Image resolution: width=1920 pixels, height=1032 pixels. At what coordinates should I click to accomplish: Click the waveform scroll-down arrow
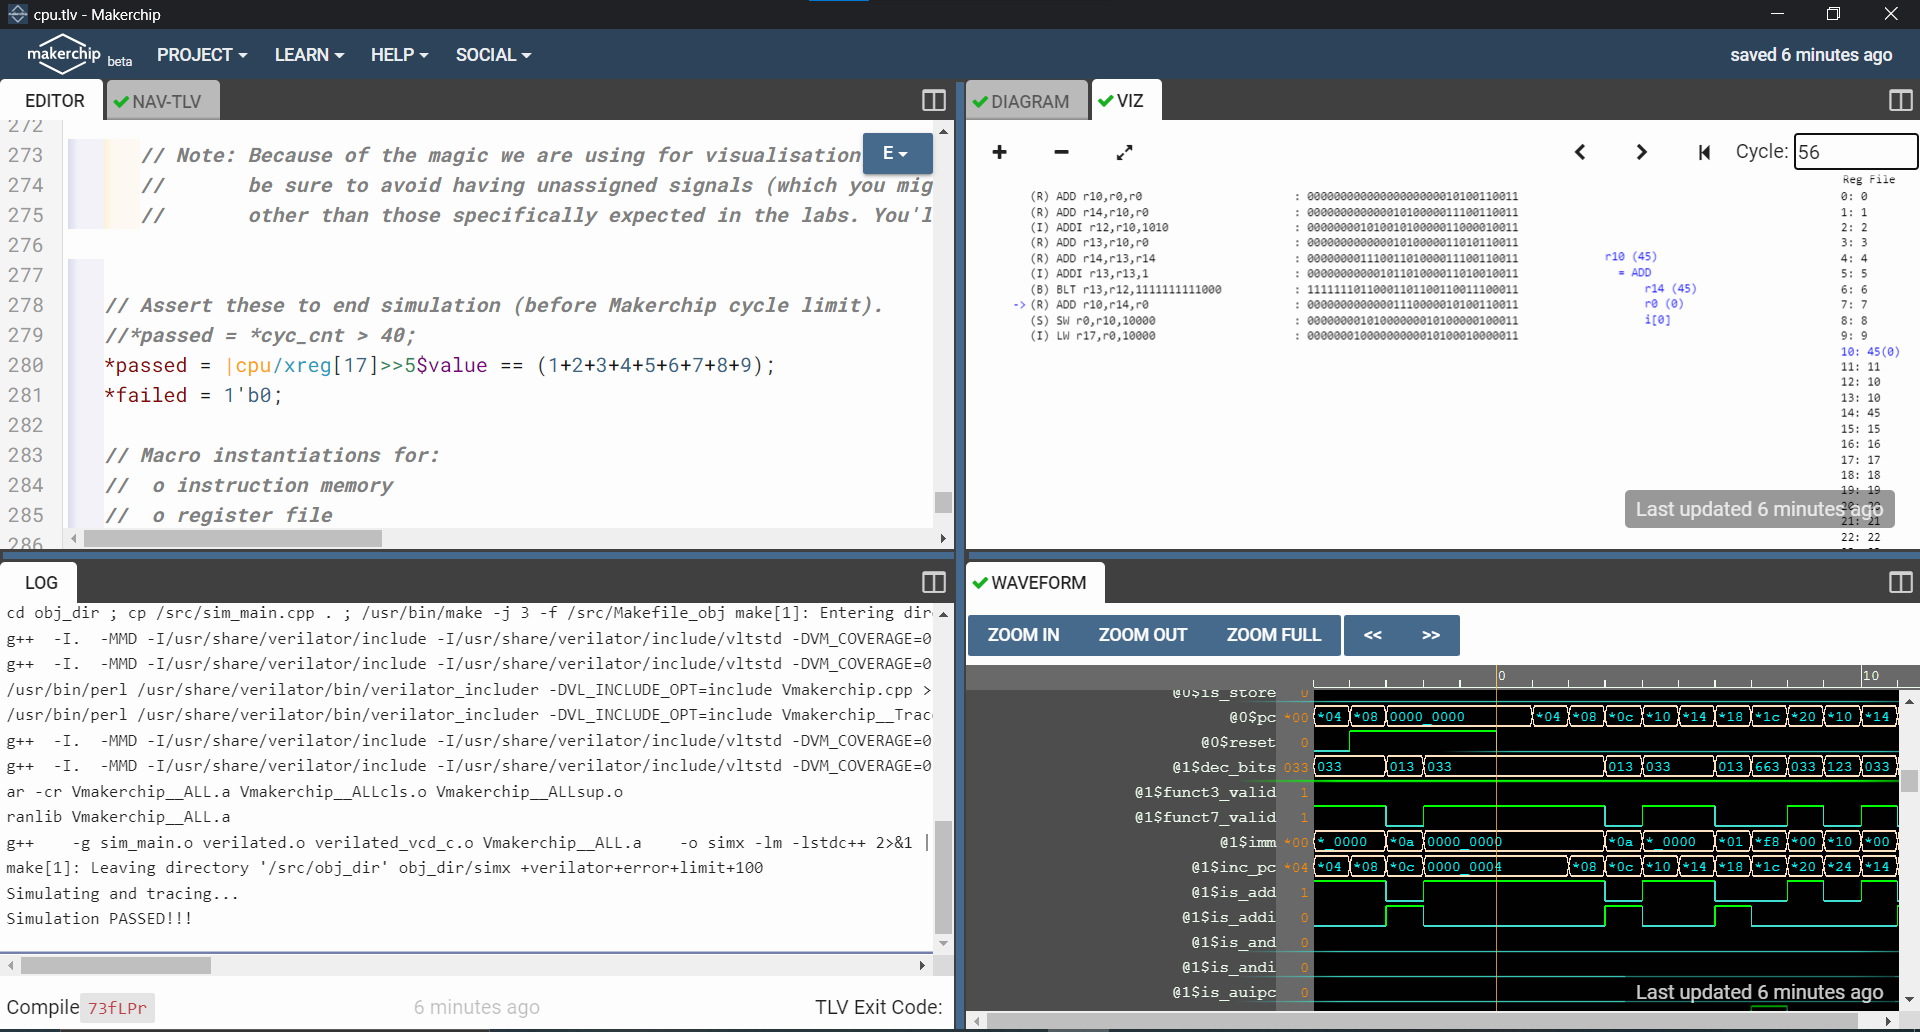[x=1909, y=999]
